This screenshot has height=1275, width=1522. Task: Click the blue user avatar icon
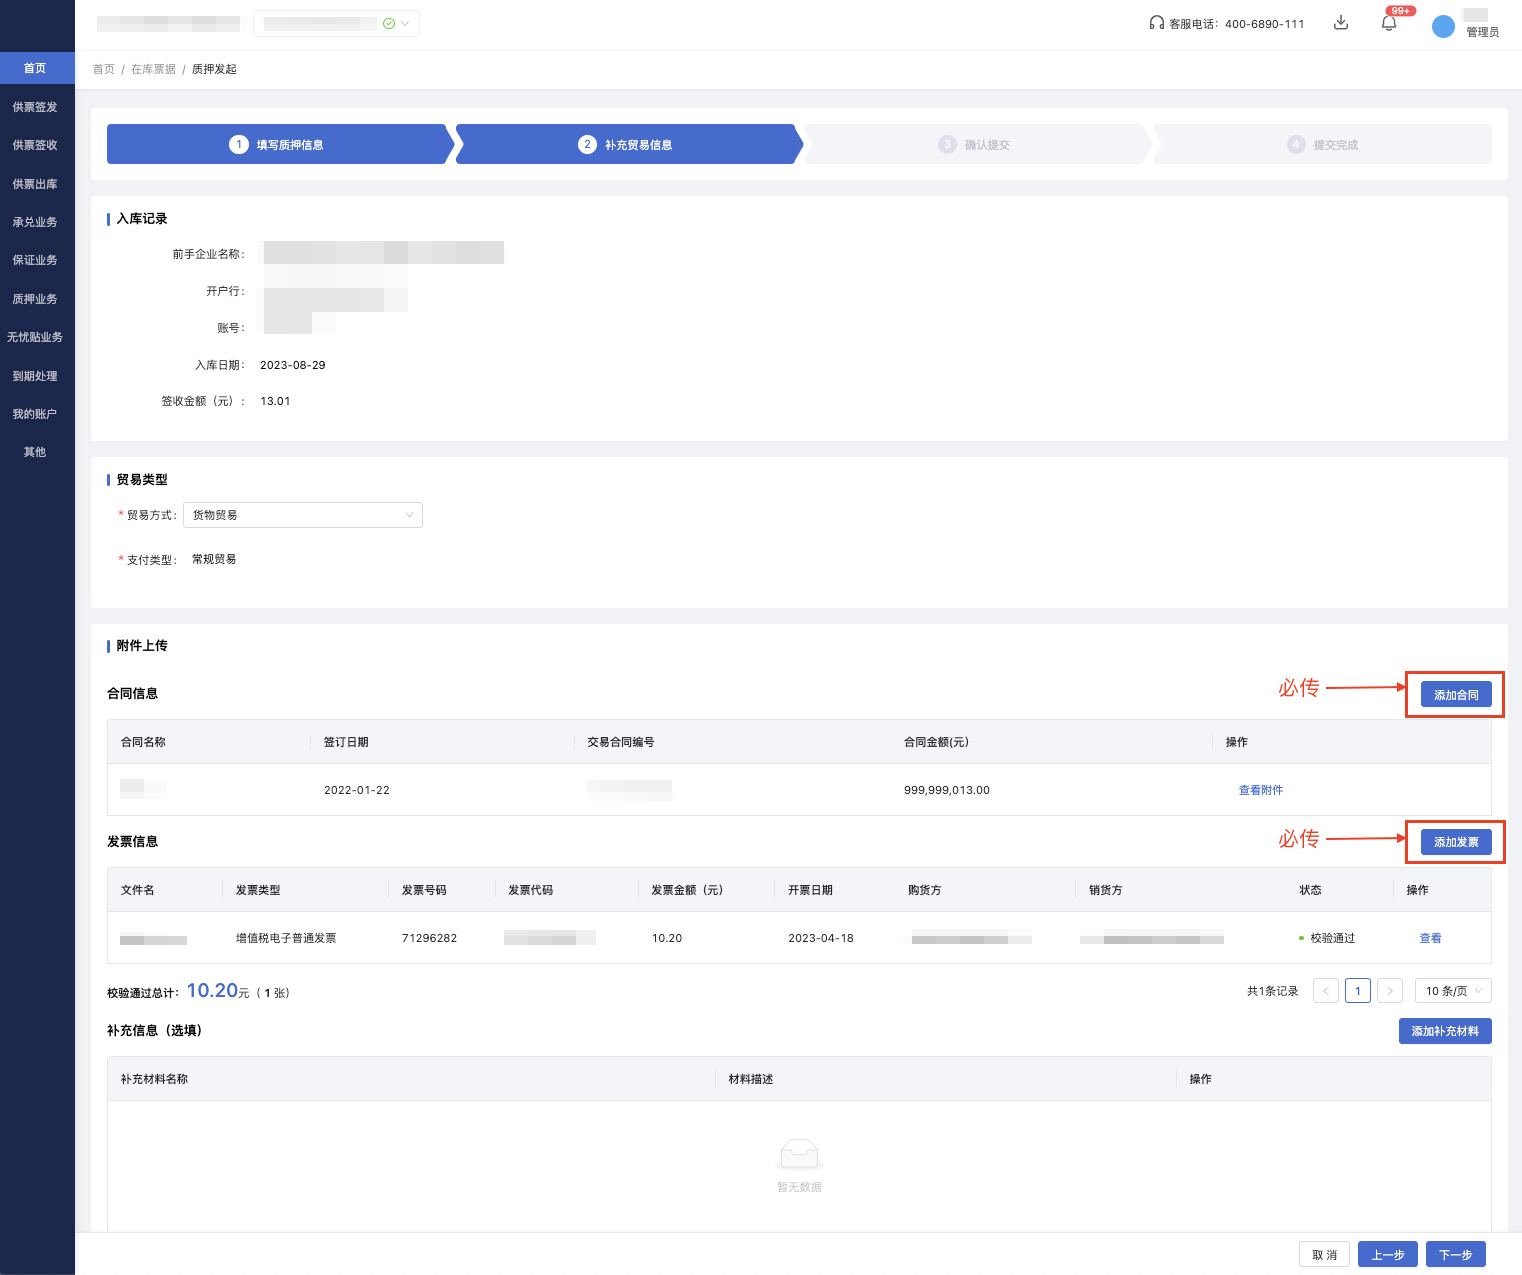(x=1443, y=26)
